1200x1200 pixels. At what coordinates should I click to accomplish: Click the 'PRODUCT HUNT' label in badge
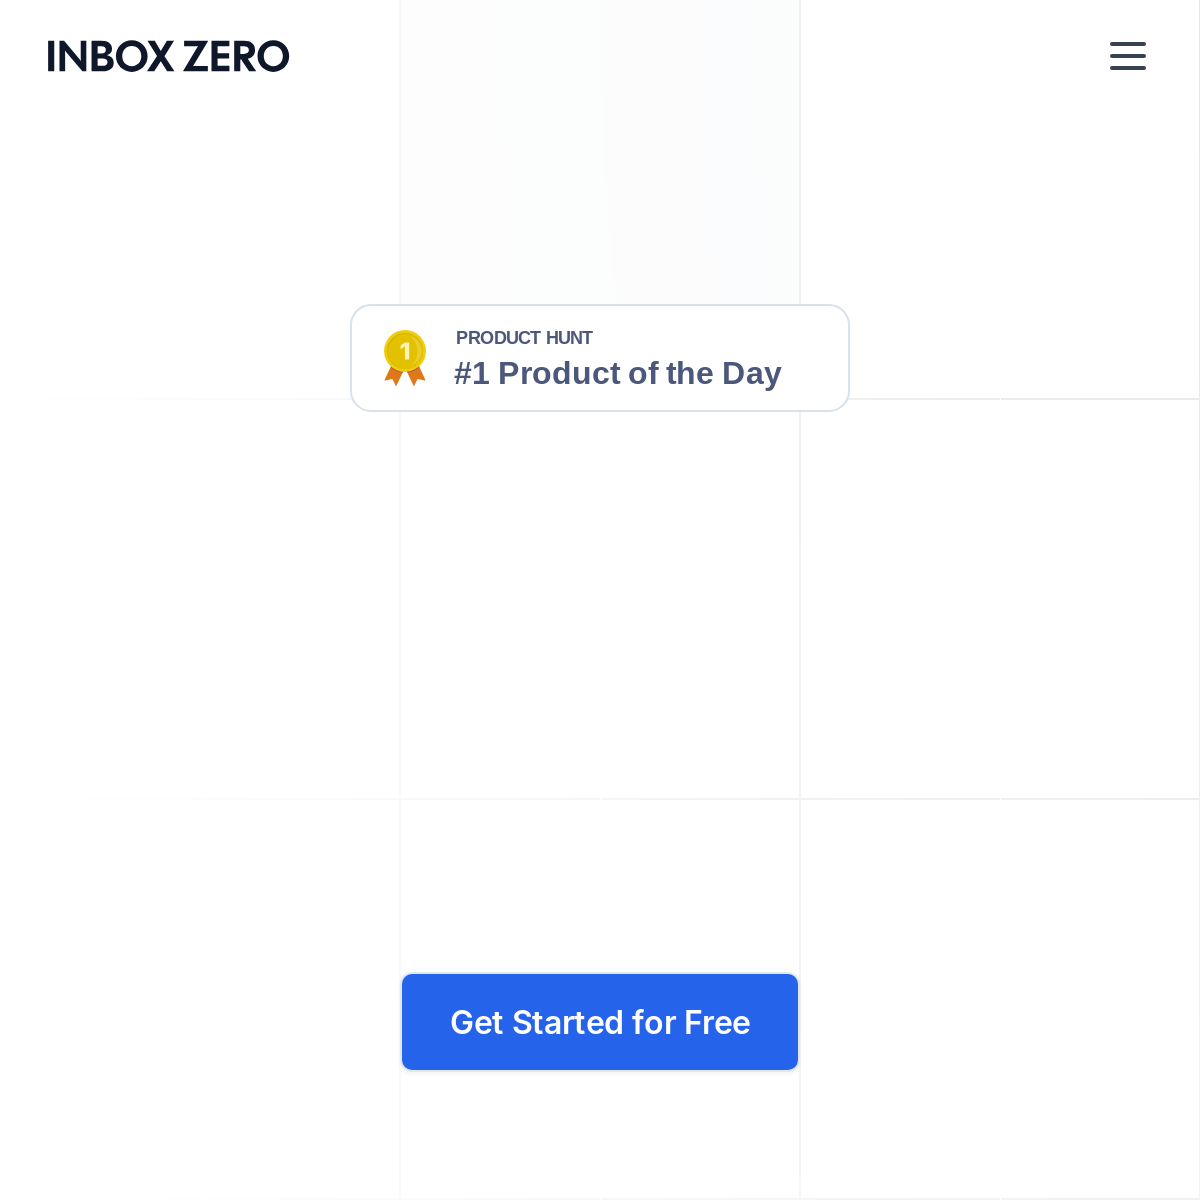(x=524, y=338)
